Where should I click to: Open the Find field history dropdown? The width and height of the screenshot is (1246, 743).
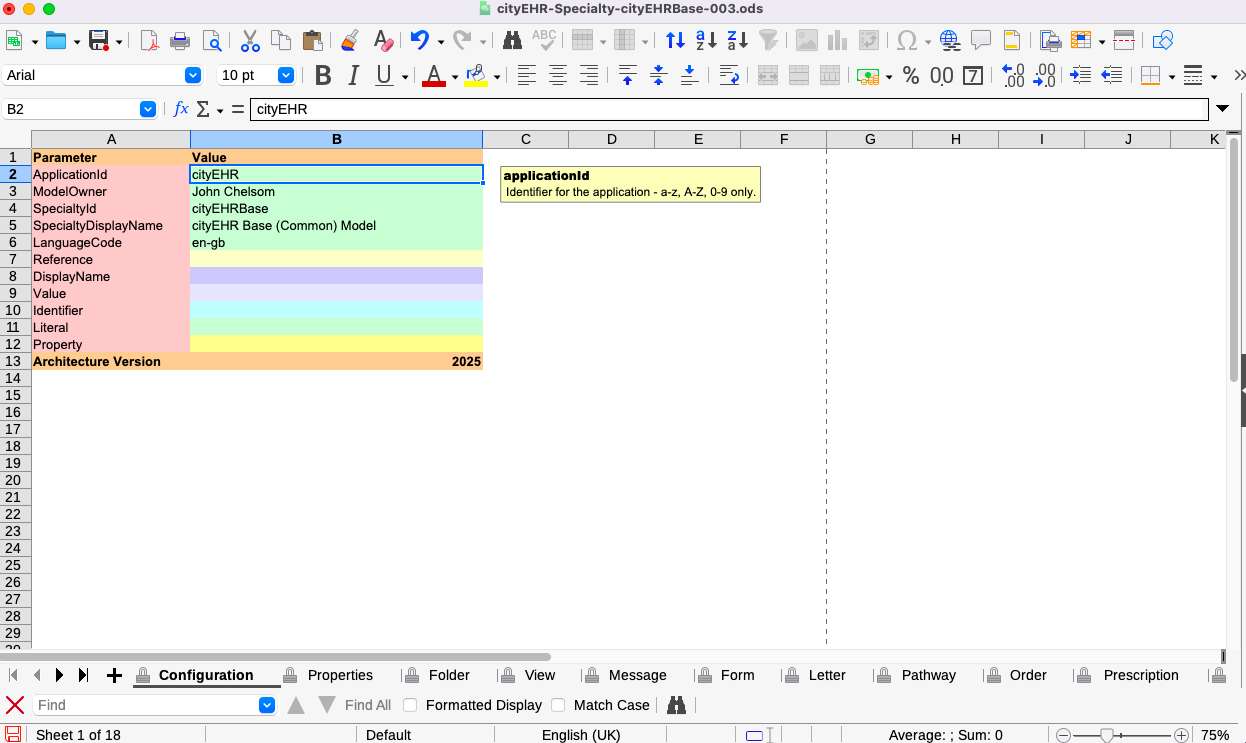click(267, 705)
